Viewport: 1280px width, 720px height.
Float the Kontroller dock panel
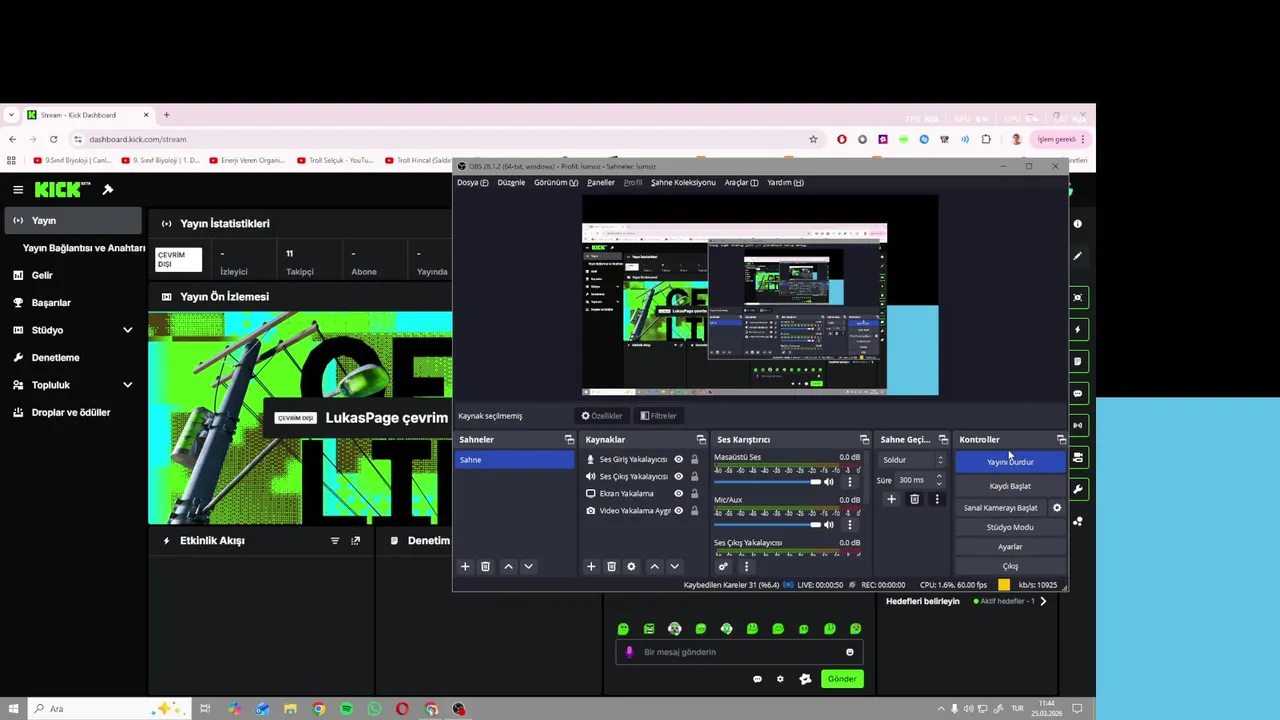point(1061,440)
